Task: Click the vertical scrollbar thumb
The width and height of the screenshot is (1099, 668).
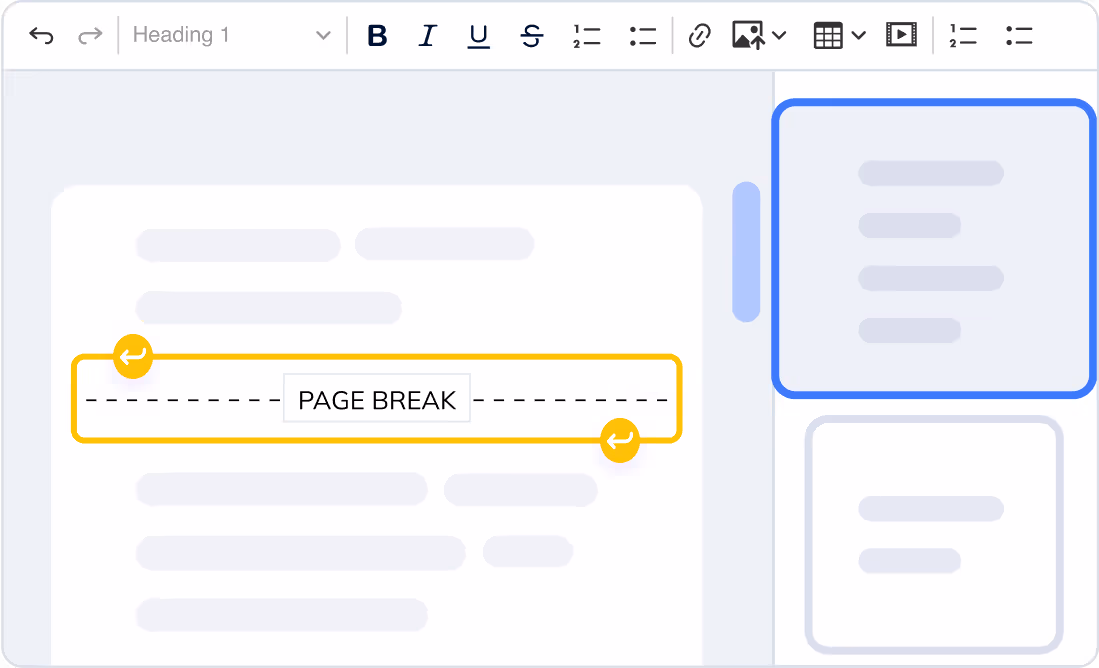Action: click(x=746, y=252)
